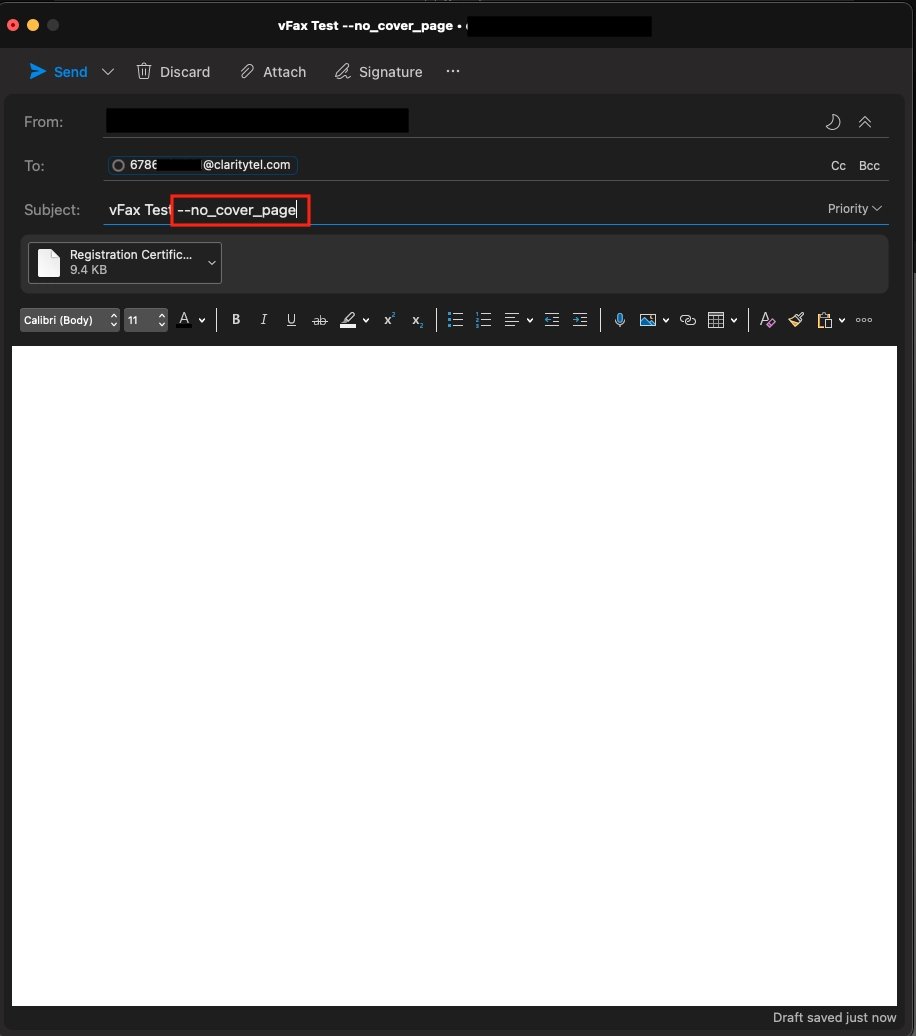Viewport: 916px width, 1036px height.
Task: Click the Paste clipboard icon
Action: (x=824, y=320)
